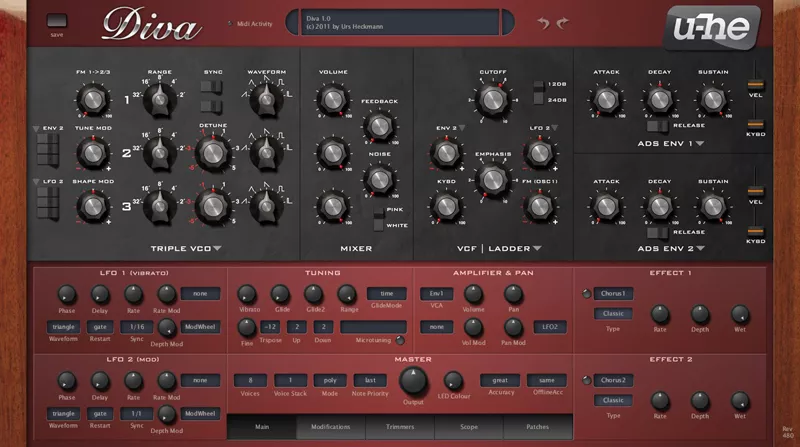Click the filter Cutoff knob
800x447 pixels.
490,100
